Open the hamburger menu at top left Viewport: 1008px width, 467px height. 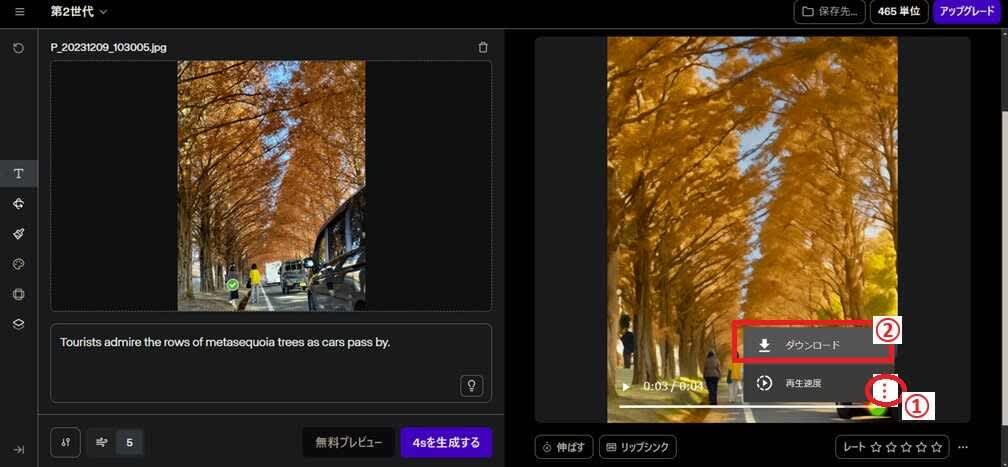coord(19,12)
